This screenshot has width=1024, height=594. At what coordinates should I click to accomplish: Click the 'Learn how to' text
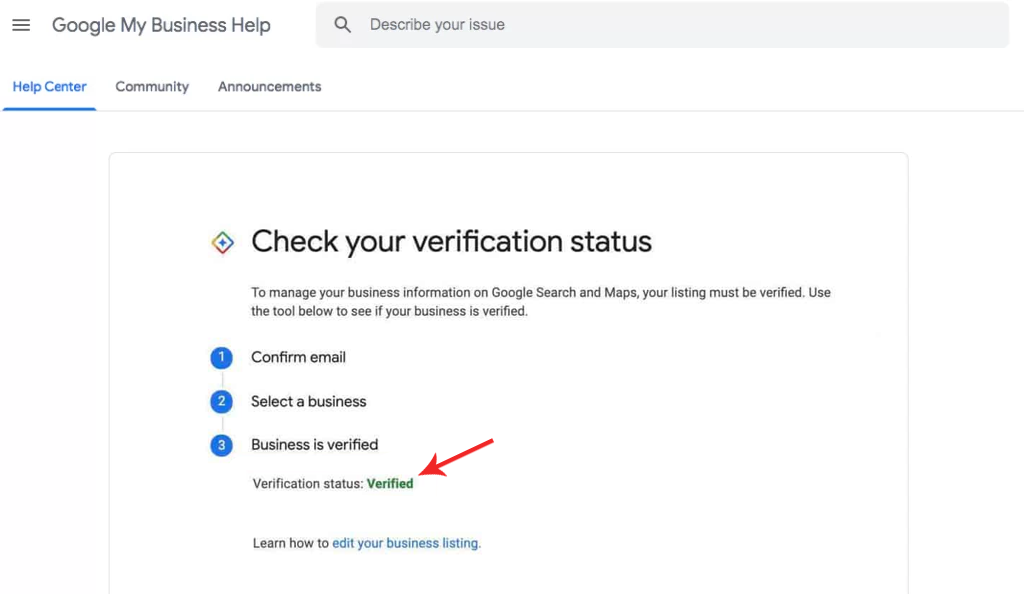coord(291,543)
